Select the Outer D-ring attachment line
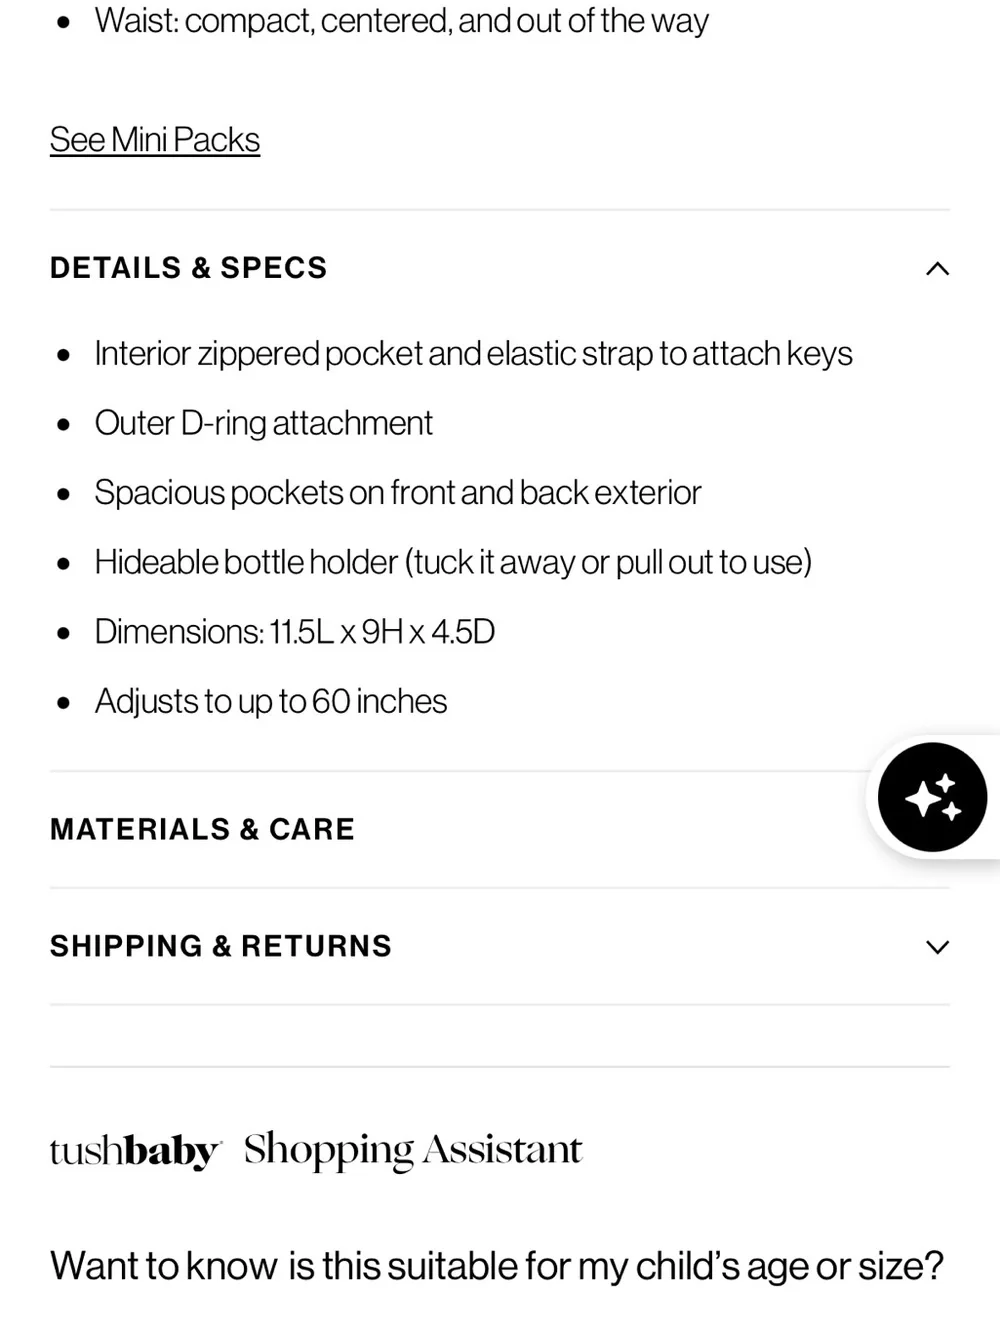The height and width of the screenshot is (1333, 1000). click(x=264, y=423)
